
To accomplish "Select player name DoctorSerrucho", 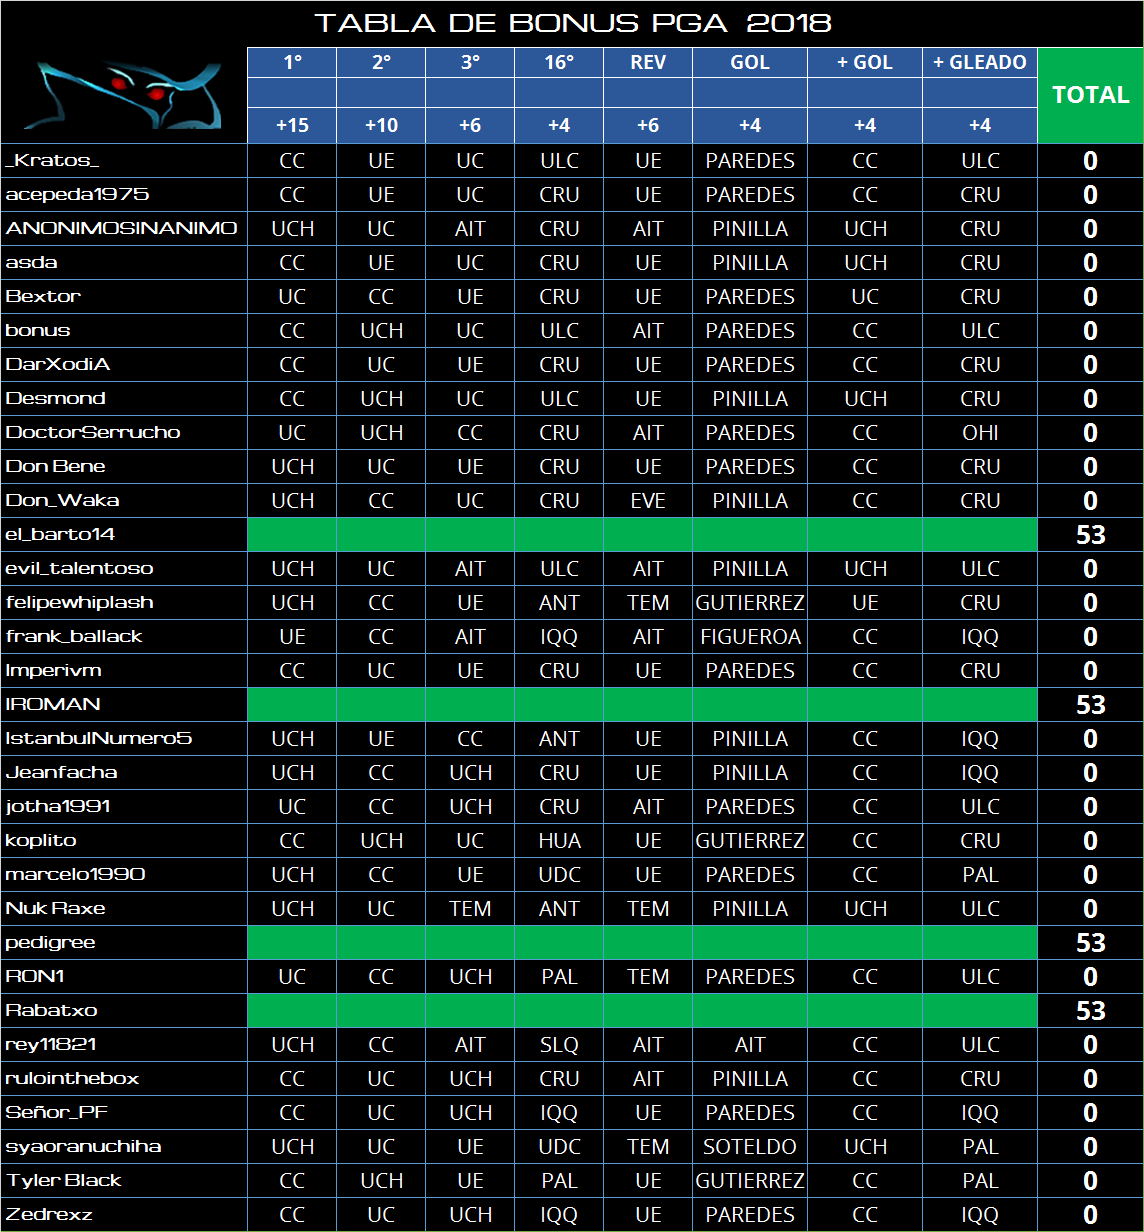I will tap(93, 432).
